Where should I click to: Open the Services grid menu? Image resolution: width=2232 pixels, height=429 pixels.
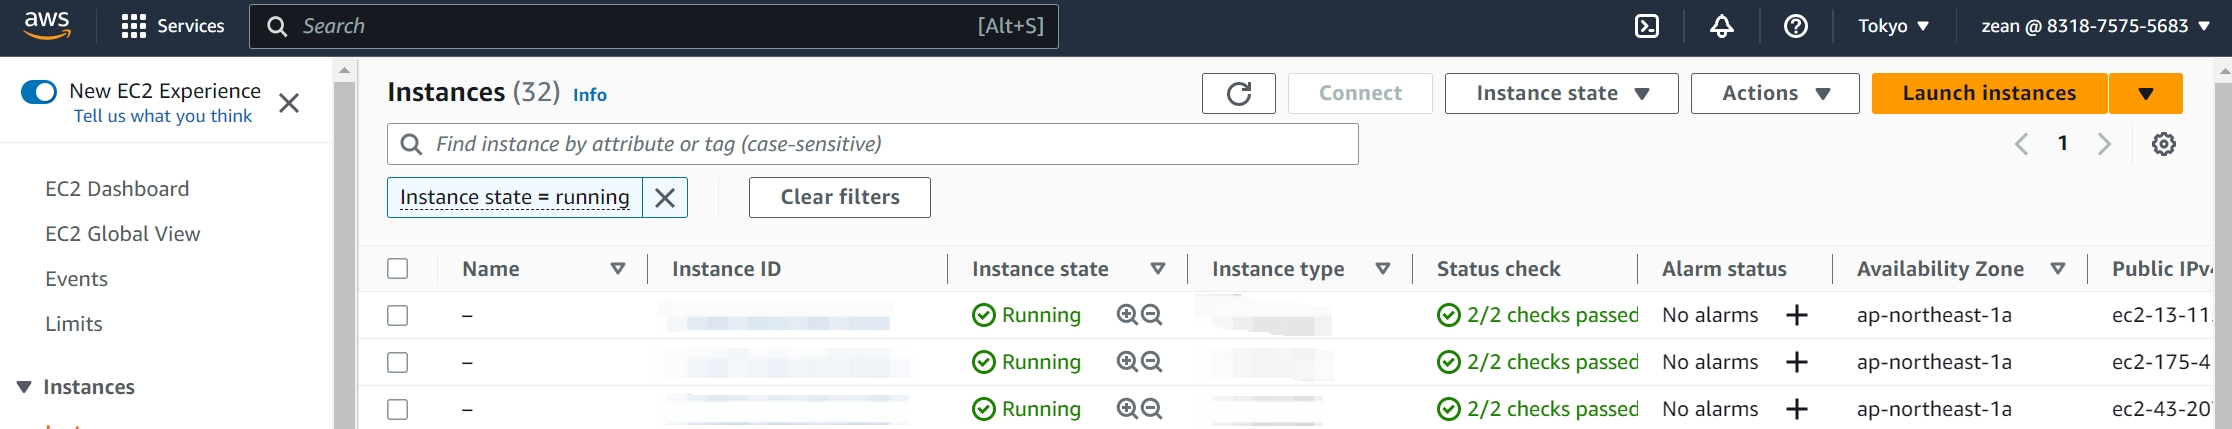point(172,26)
